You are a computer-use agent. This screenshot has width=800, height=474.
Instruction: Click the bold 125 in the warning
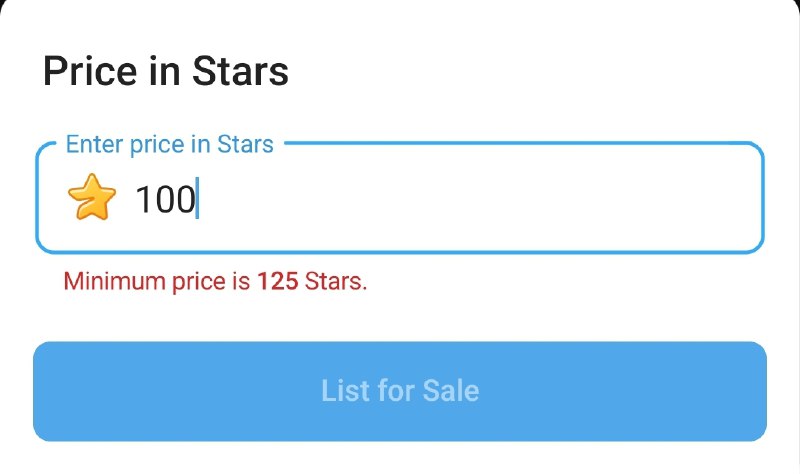pos(278,281)
